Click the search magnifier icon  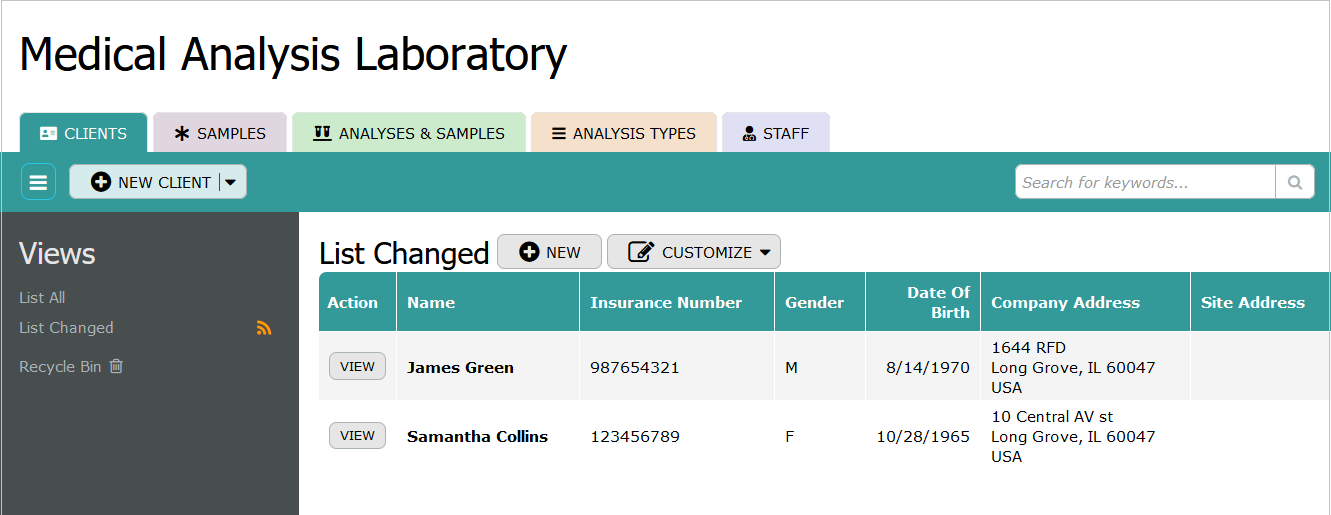1294,182
